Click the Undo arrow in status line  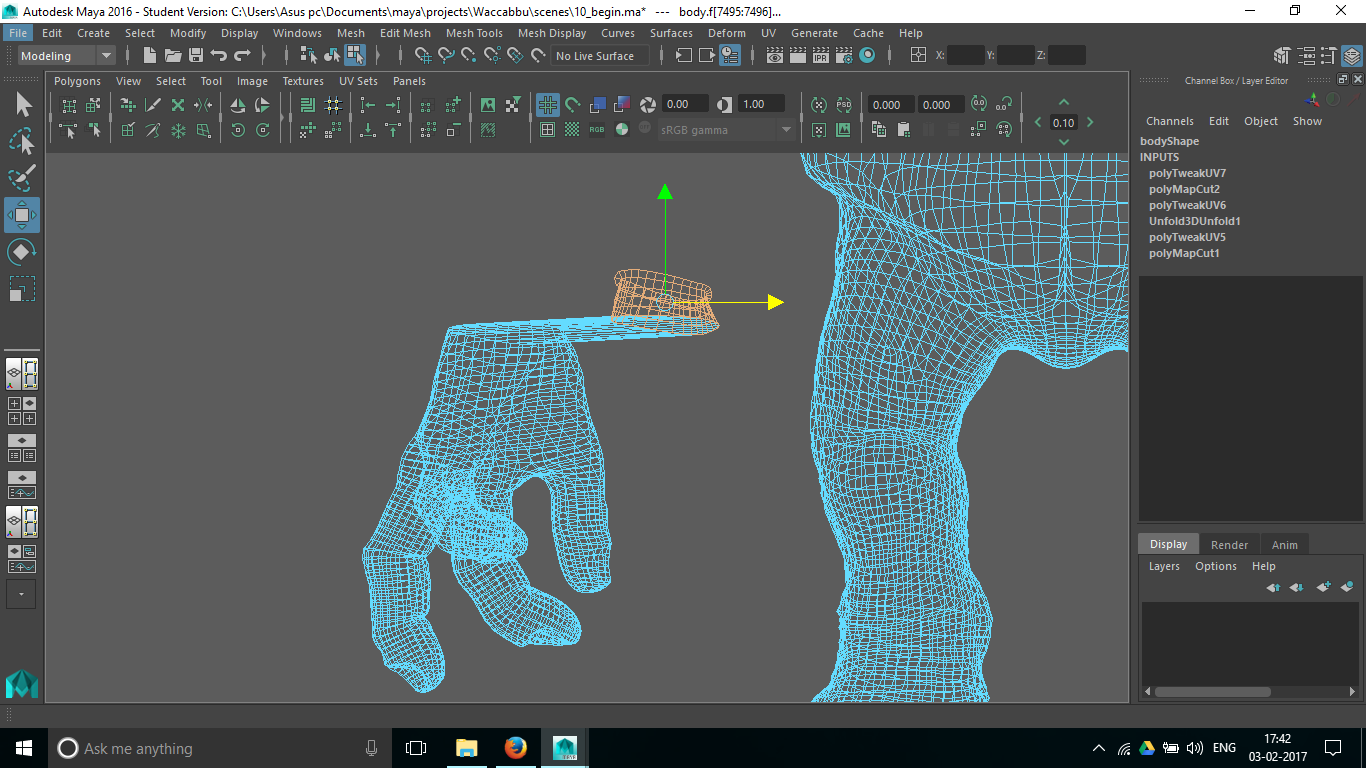(219, 56)
